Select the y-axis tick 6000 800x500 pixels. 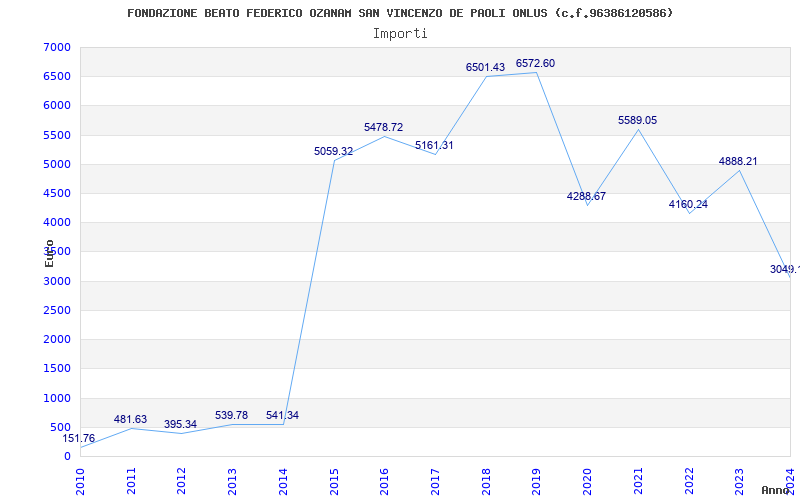57,106
